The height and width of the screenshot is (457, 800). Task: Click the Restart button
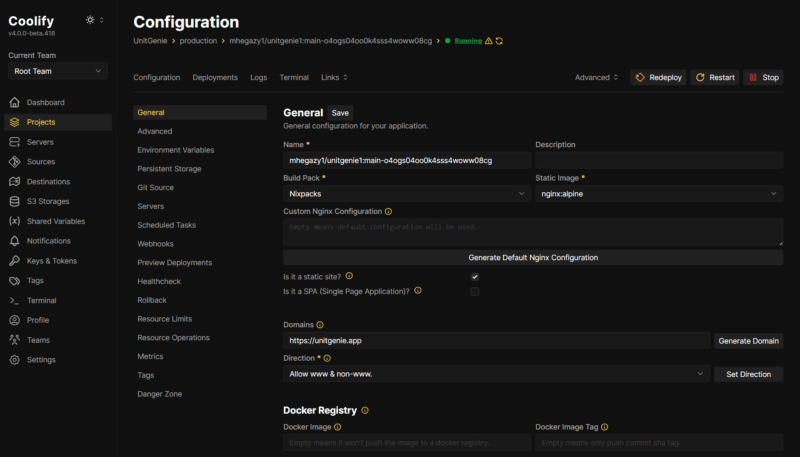click(x=715, y=78)
